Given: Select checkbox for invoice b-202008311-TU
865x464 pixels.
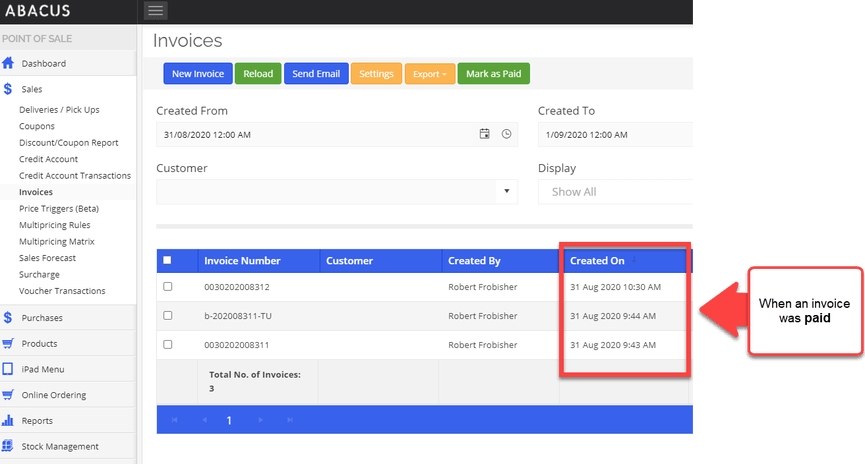Looking at the screenshot, I should point(167,316).
